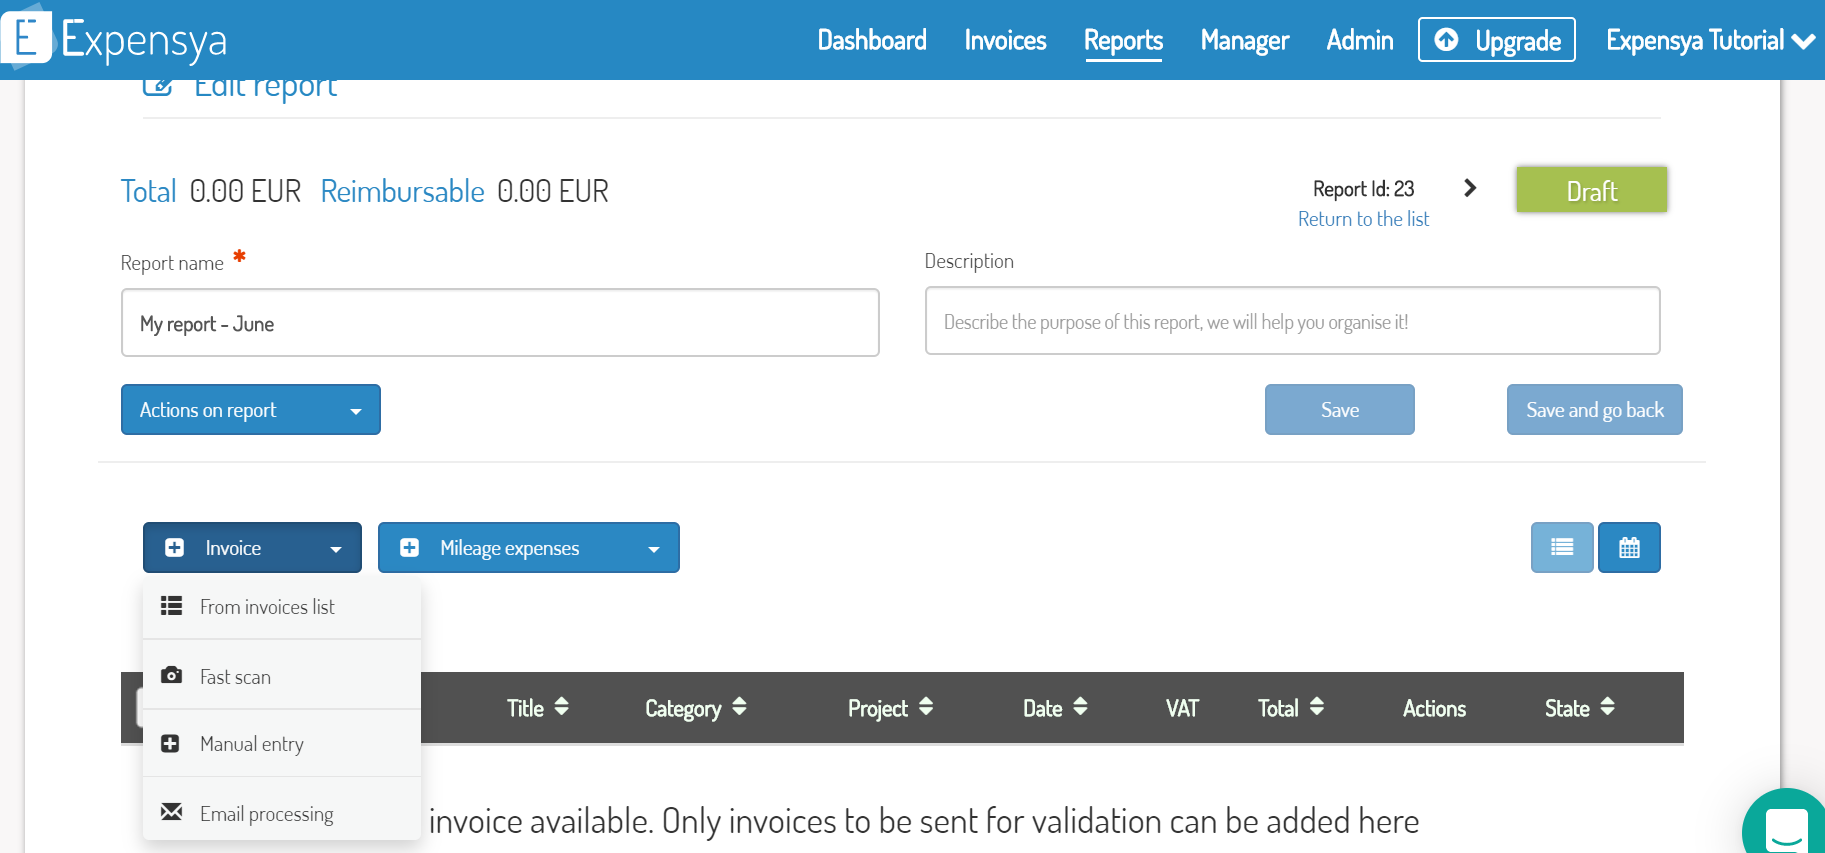1825x853 pixels.
Task: Follow Return to the list link
Action: coord(1363,219)
